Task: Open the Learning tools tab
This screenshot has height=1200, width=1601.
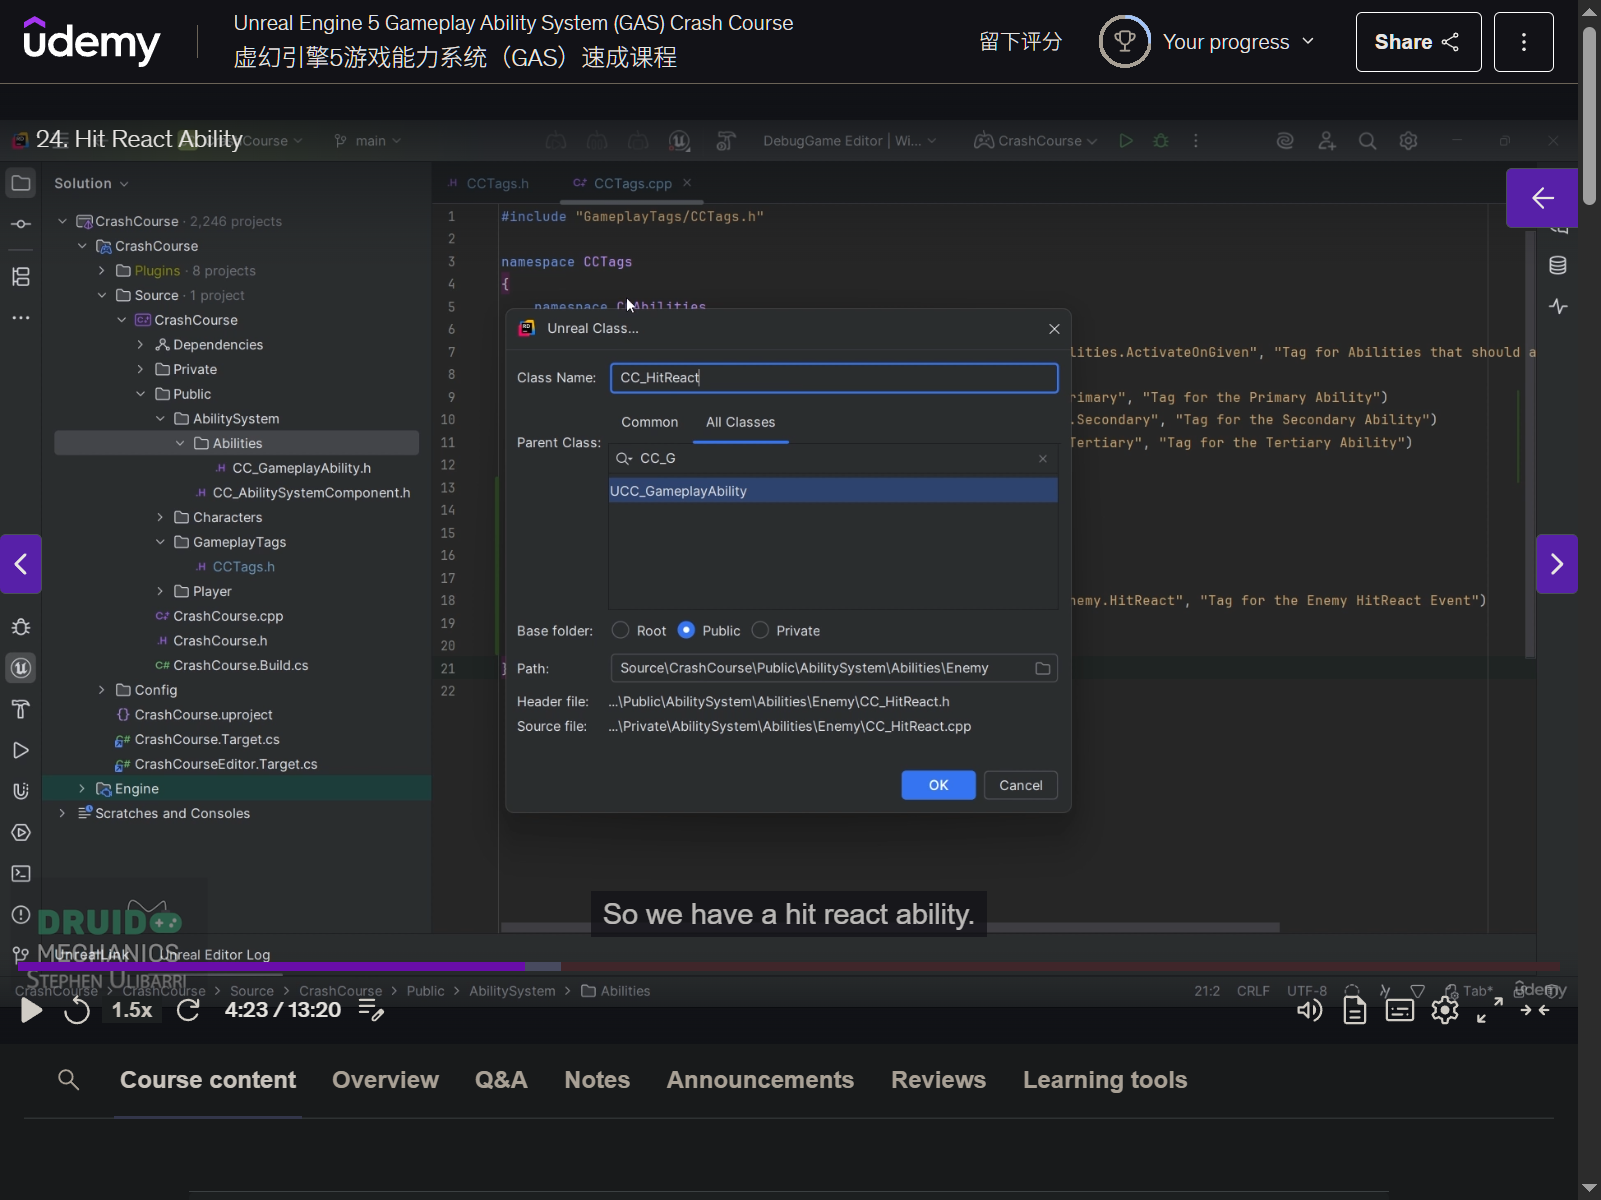Action: click(x=1105, y=1080)
